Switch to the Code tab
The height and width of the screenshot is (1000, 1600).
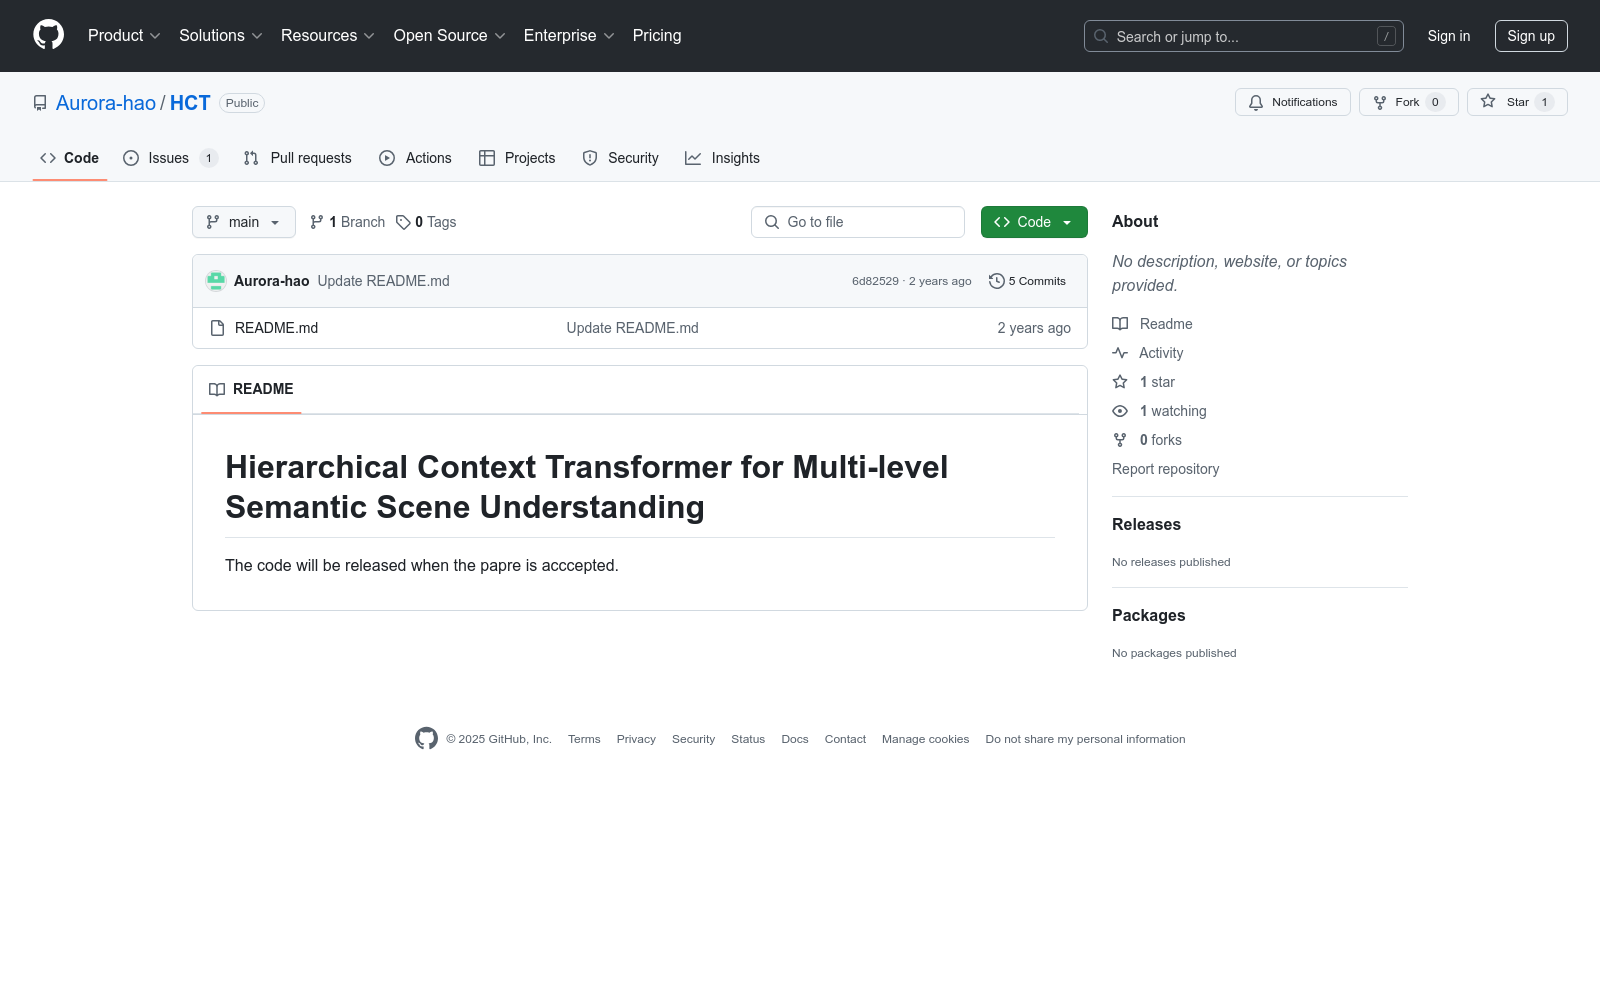pyautogui.click(x=70, y=158)
